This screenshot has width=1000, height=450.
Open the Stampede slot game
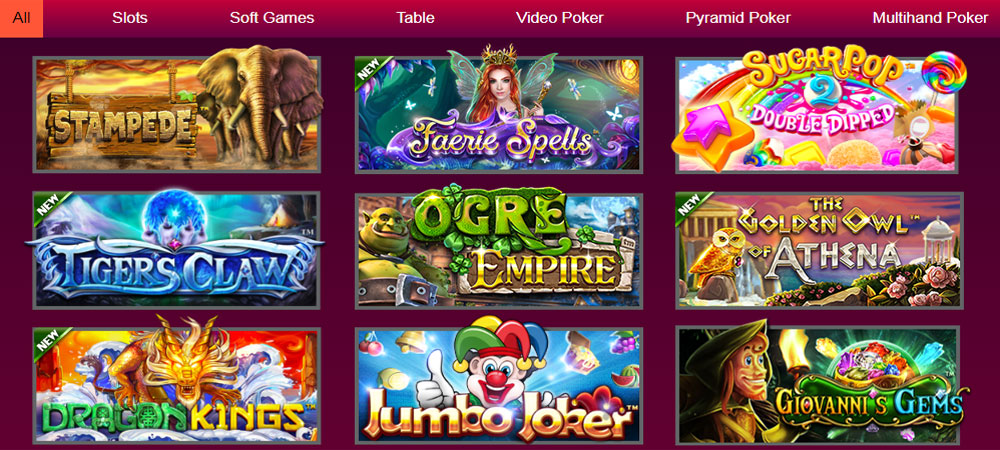pyautogui.click(x=177, y=115)
